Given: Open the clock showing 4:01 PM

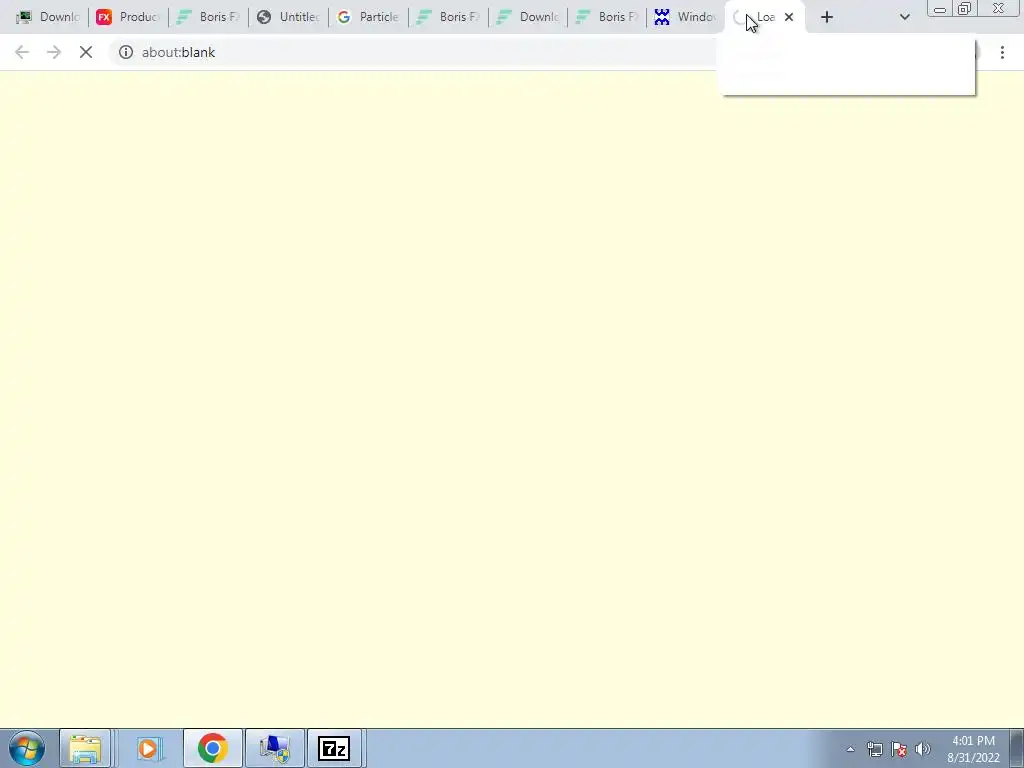Looking at the screenshot, I should (973, 748).
